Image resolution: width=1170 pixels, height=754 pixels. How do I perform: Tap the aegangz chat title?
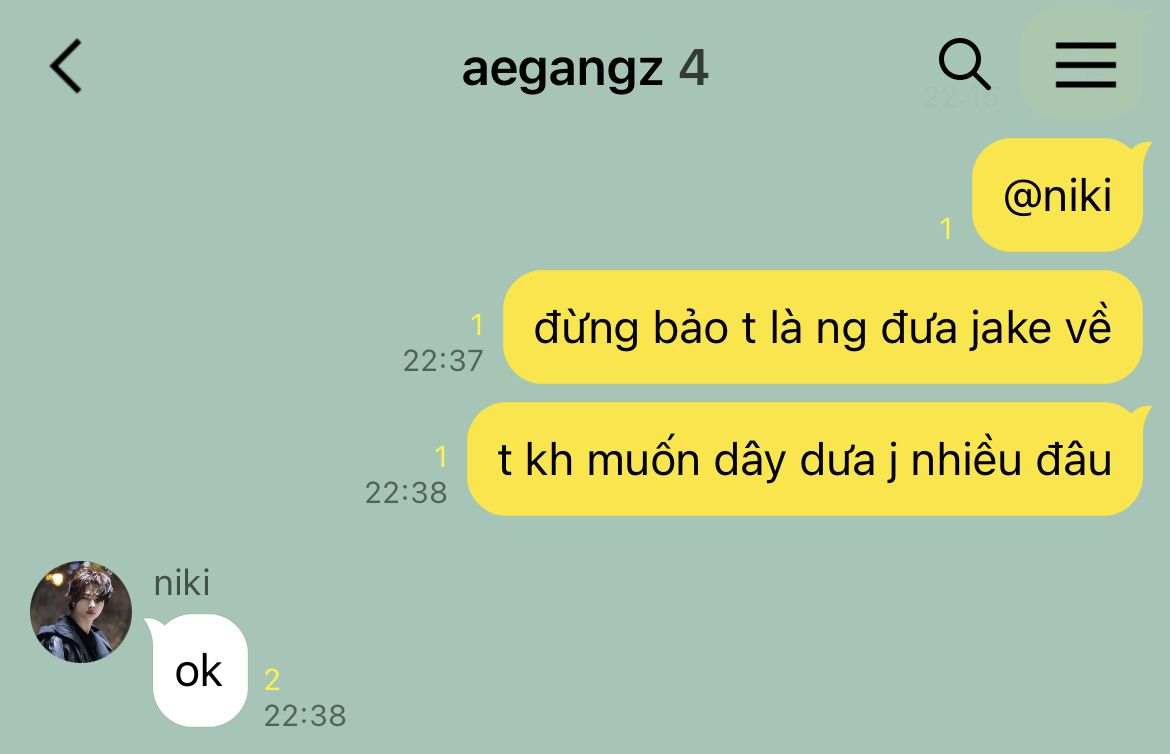[562, 69]
